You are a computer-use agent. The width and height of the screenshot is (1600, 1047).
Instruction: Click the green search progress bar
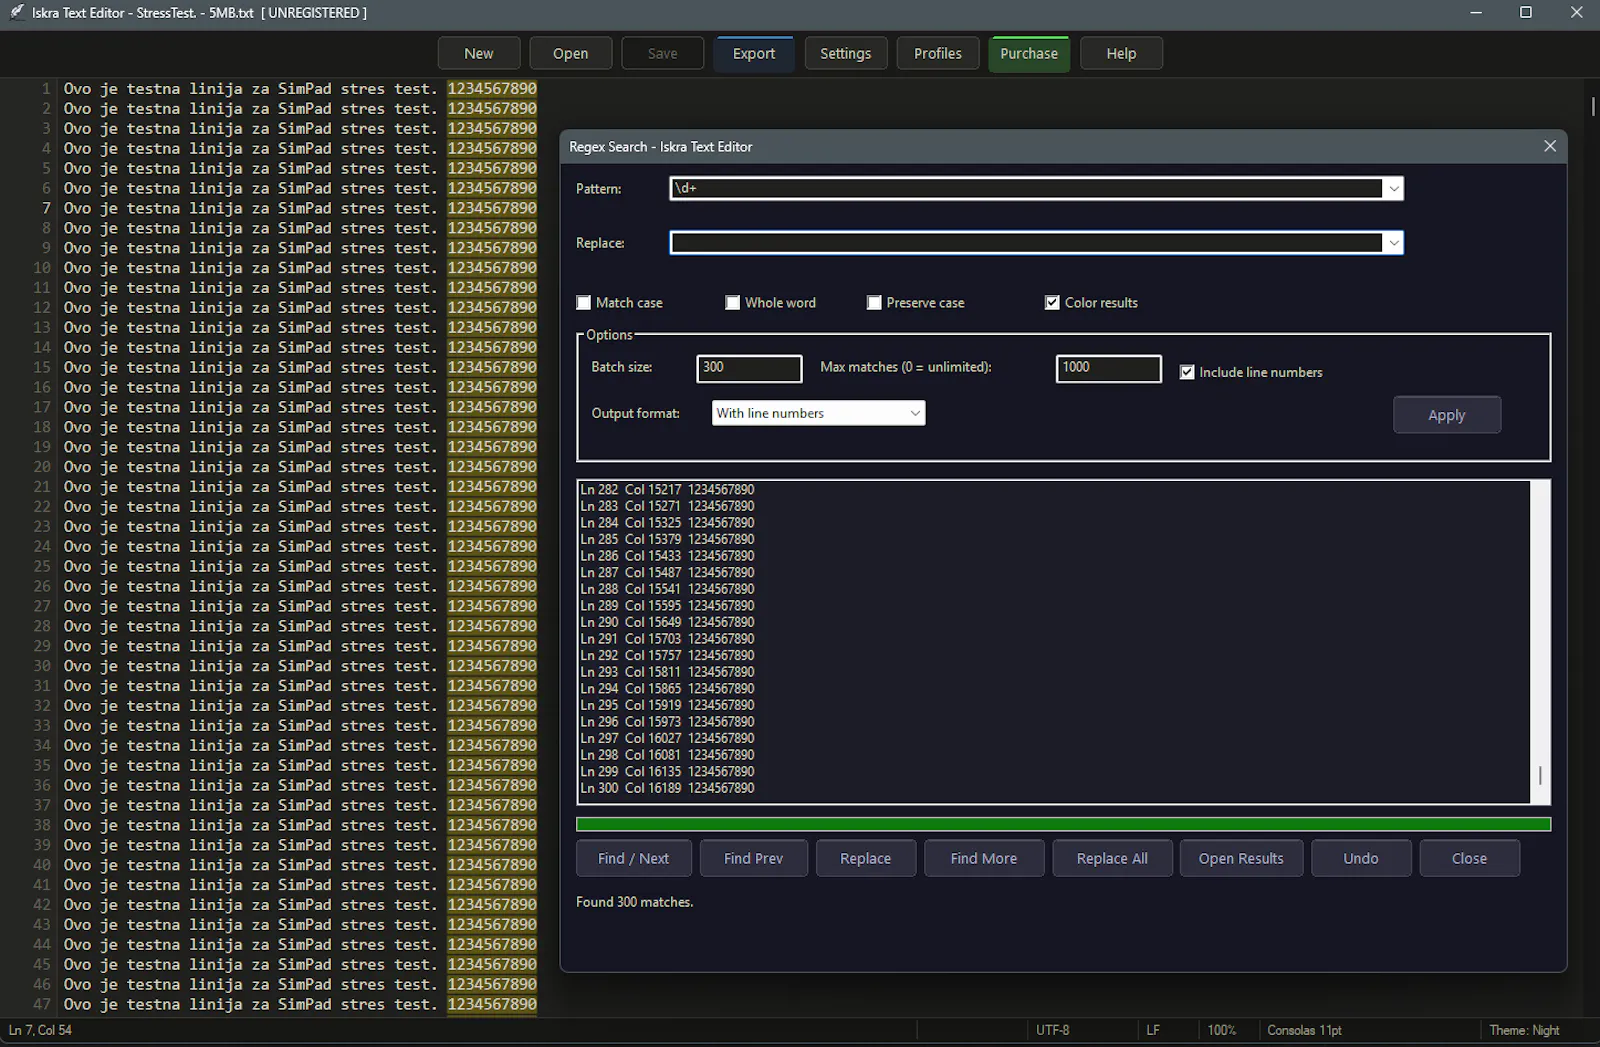(1063, 825)
